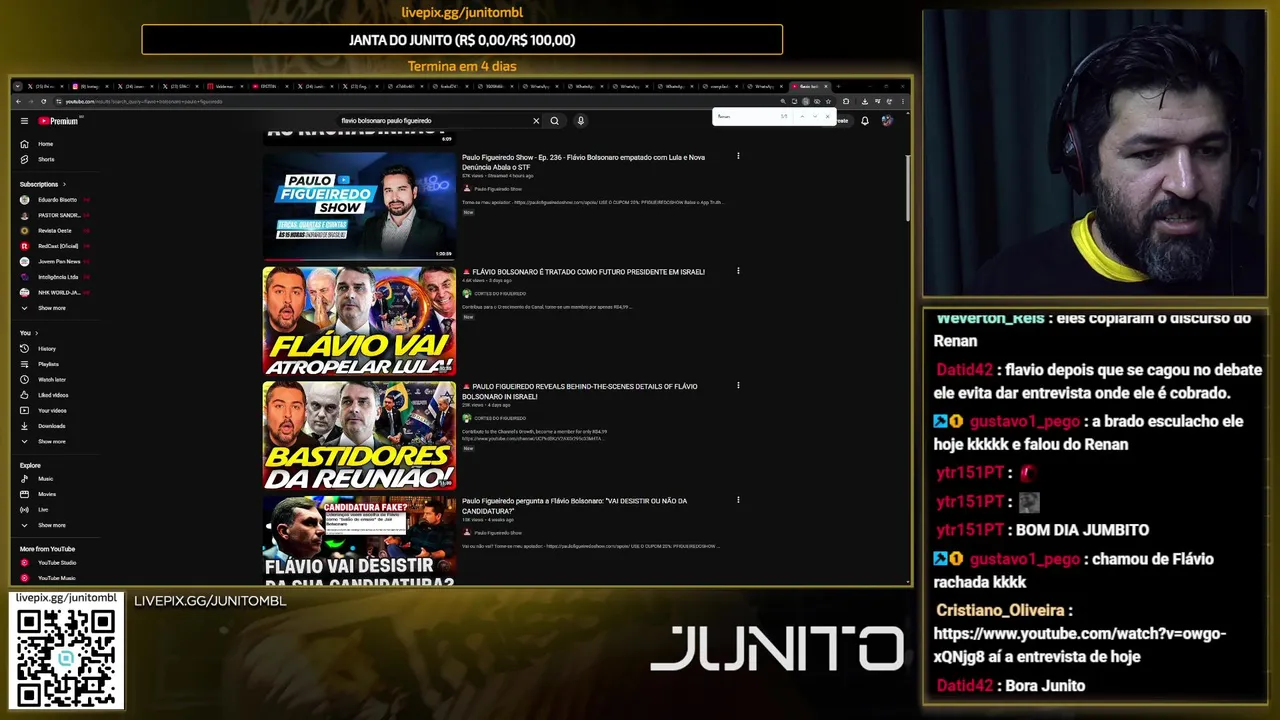Screen dimensions: 1280x720
Task: Show more subscriptions
Action: (x=45, y=308)
